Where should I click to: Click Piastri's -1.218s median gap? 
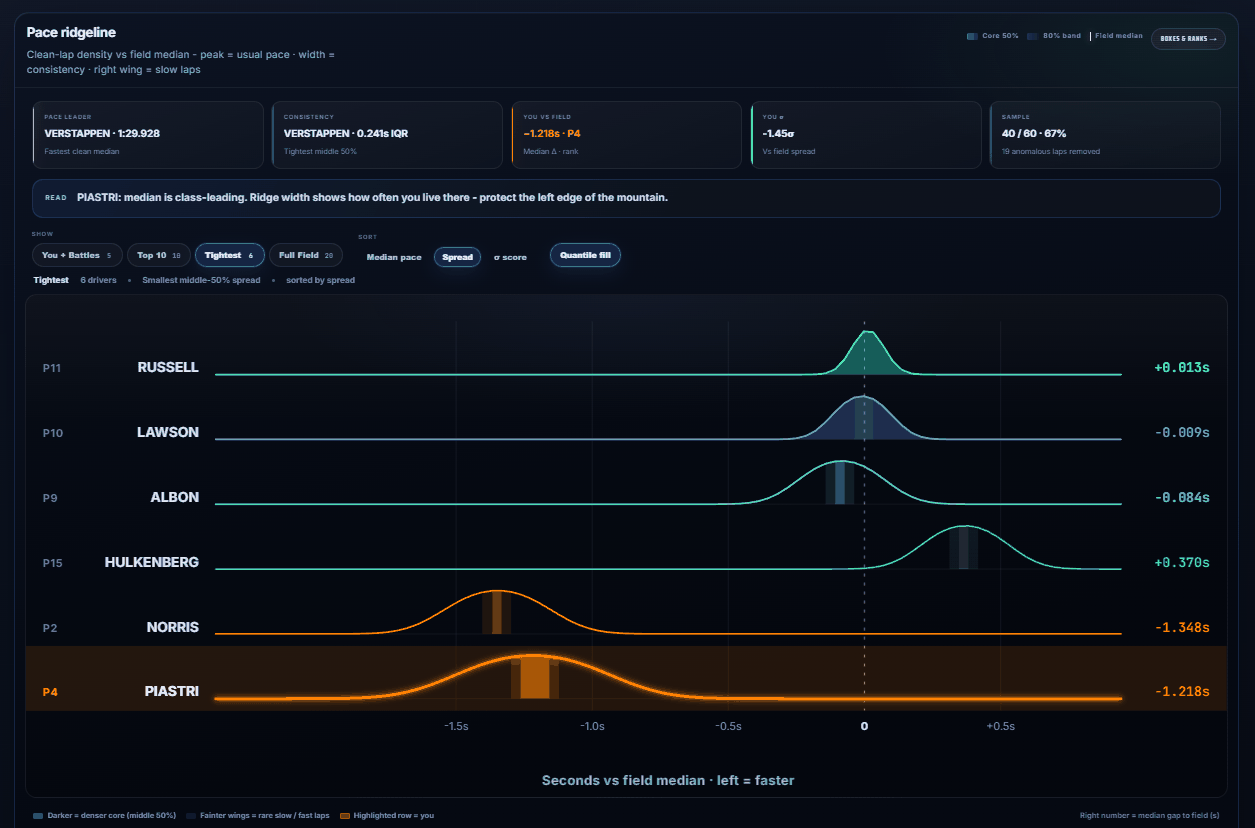tap(1182, 691)
